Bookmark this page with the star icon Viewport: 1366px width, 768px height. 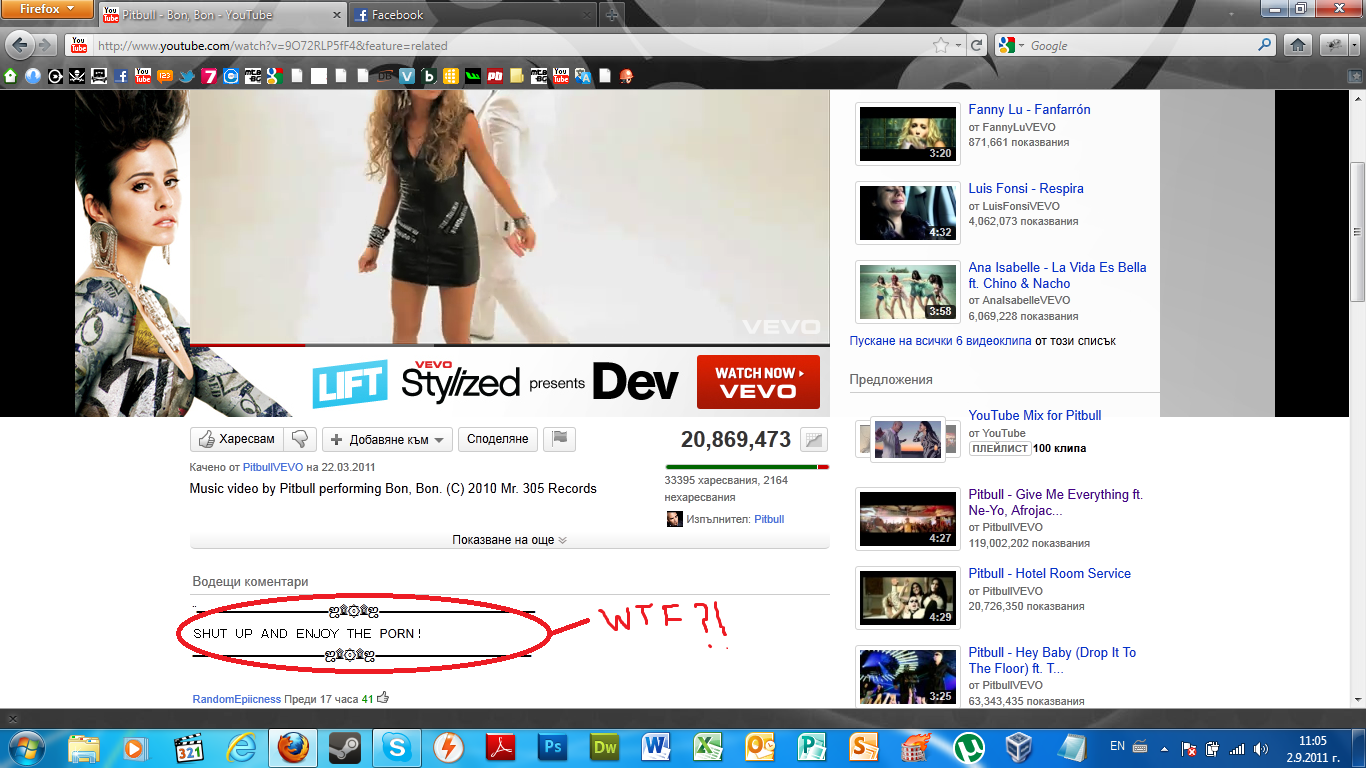(940, 46)
